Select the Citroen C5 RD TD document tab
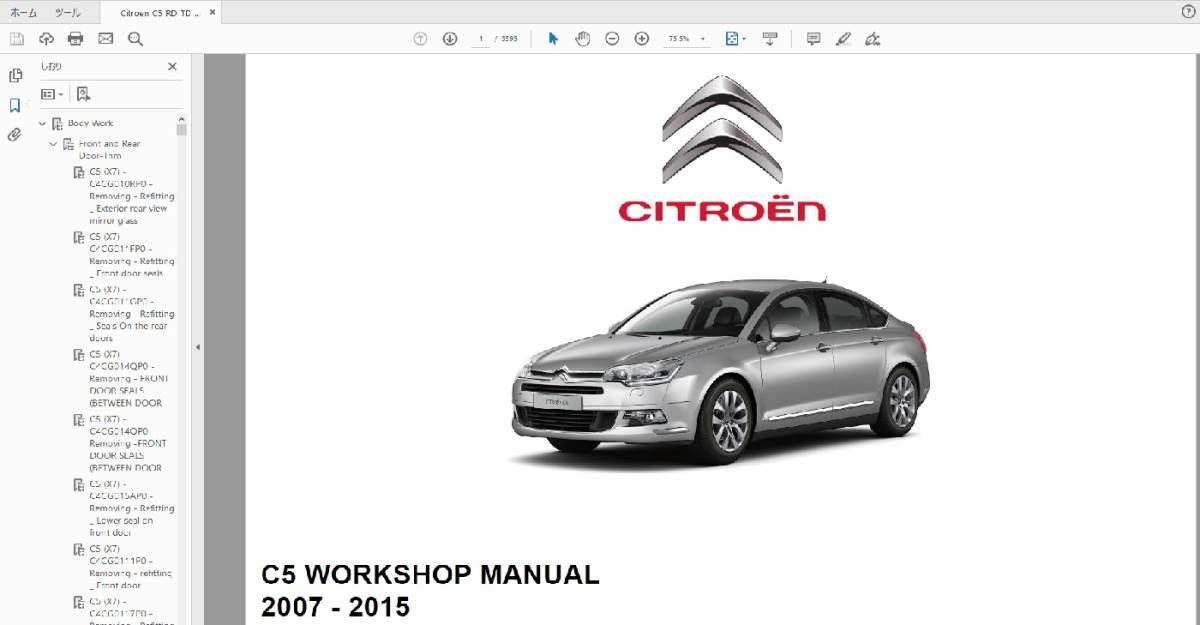 point(160,12)
